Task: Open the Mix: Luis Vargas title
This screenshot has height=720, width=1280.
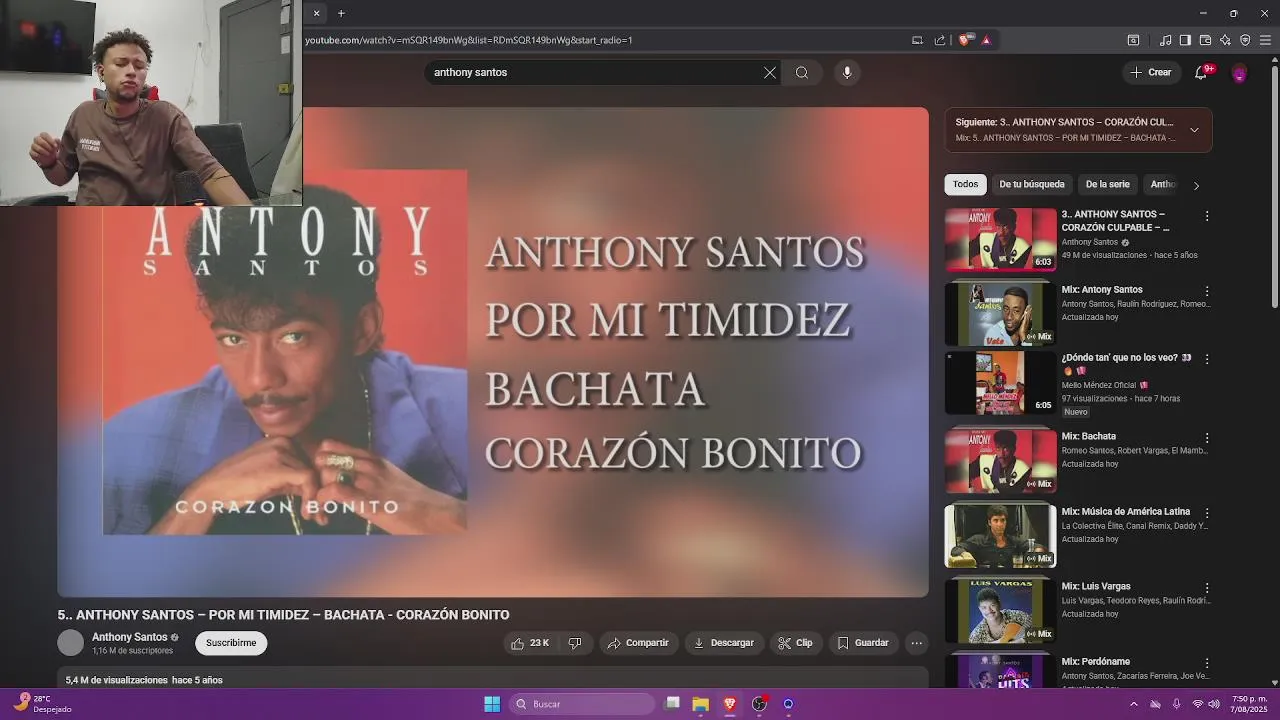Action: (1095, 586)
